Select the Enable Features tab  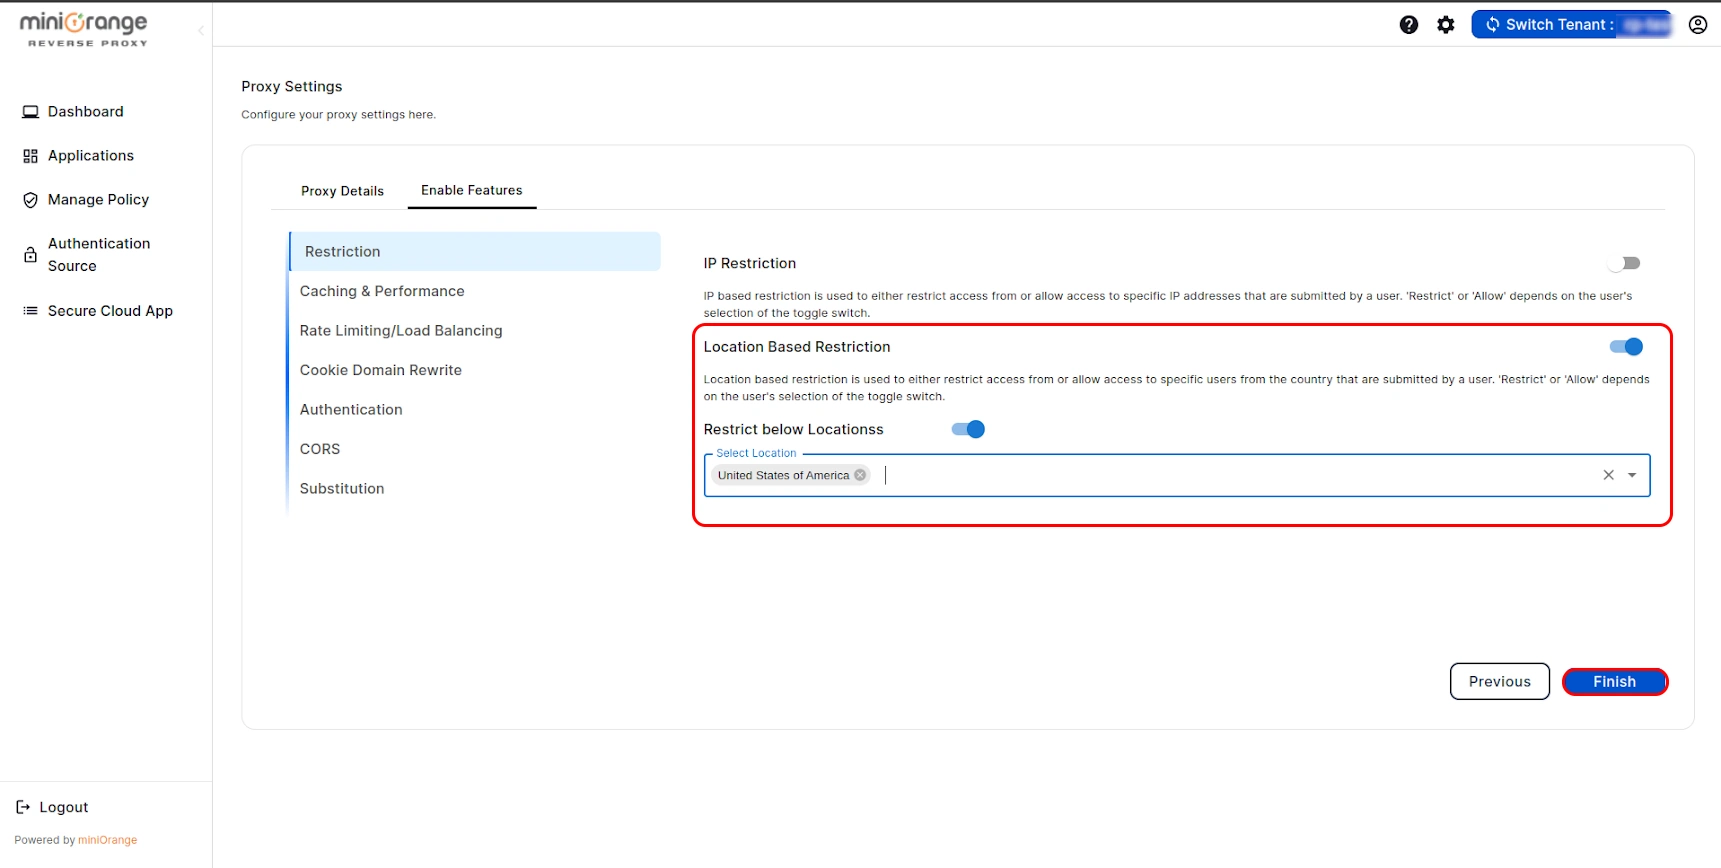472,190
